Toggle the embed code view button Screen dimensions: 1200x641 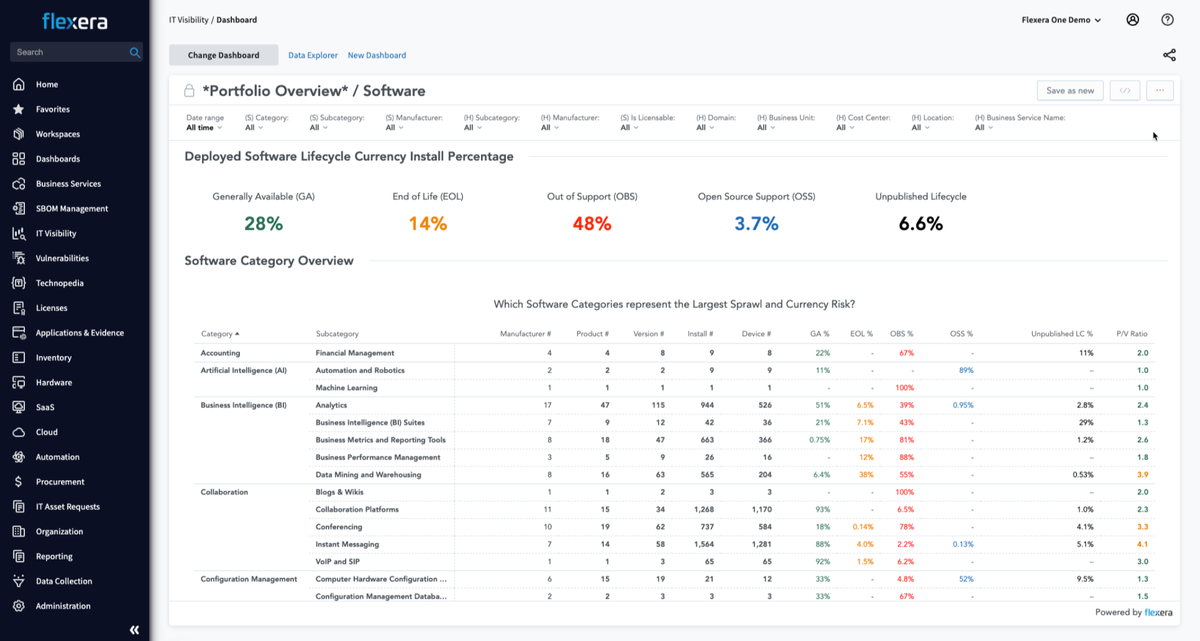tap(1124, 90)
